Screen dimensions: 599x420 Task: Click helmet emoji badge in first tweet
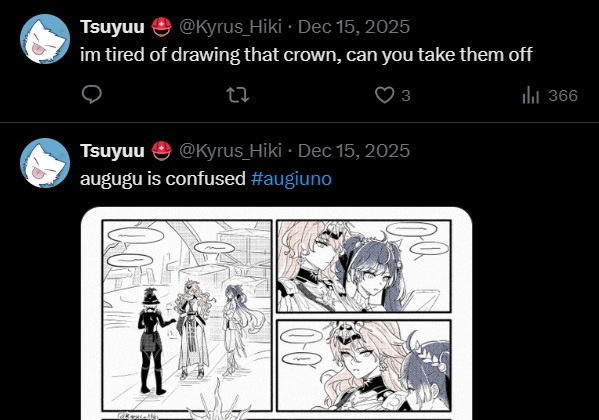coord(162,27)
